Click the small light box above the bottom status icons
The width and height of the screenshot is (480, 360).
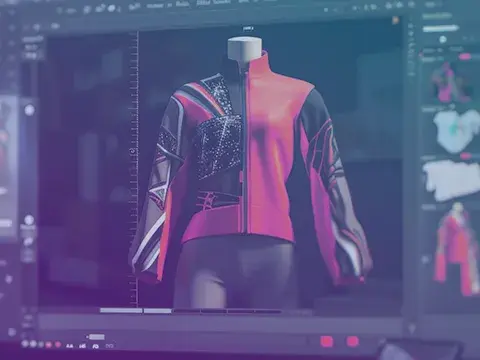tap(97, 337)
